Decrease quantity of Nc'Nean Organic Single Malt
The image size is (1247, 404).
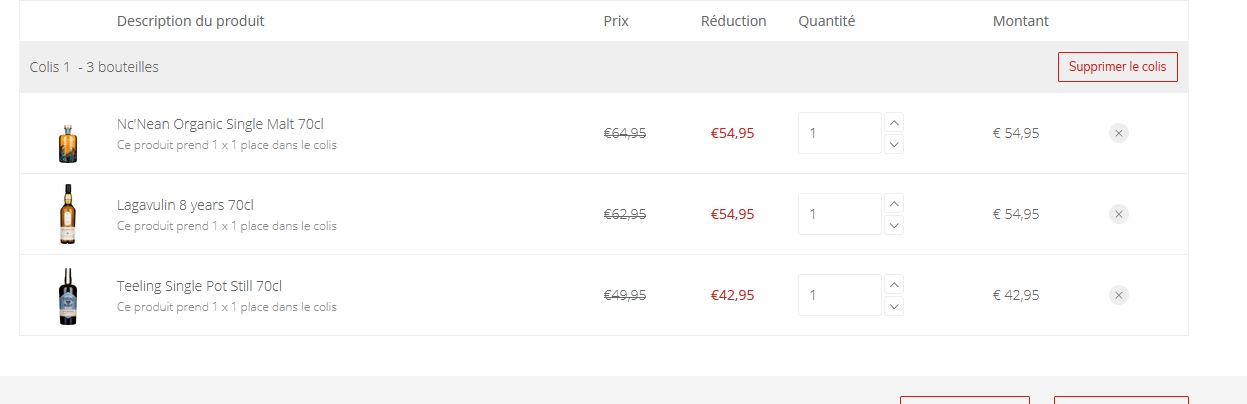click(895, 144)
